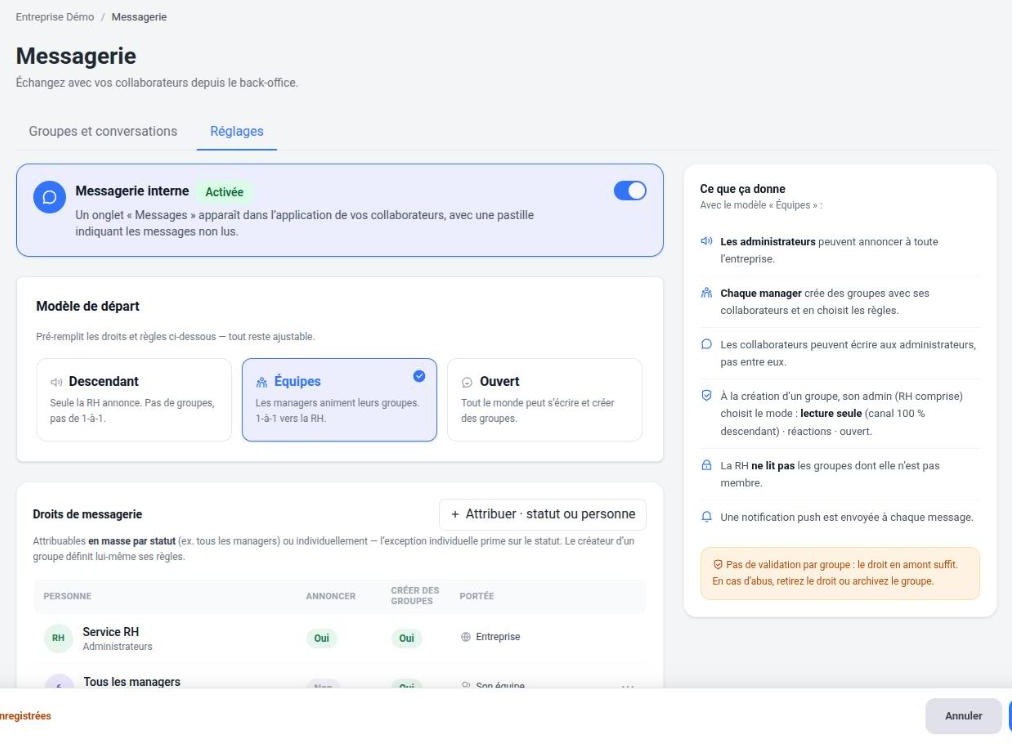Image resolution: width=1012 pixels, height=744 pixels.
Task: Choose the Ouvert starting model
Action: [544, 400]
